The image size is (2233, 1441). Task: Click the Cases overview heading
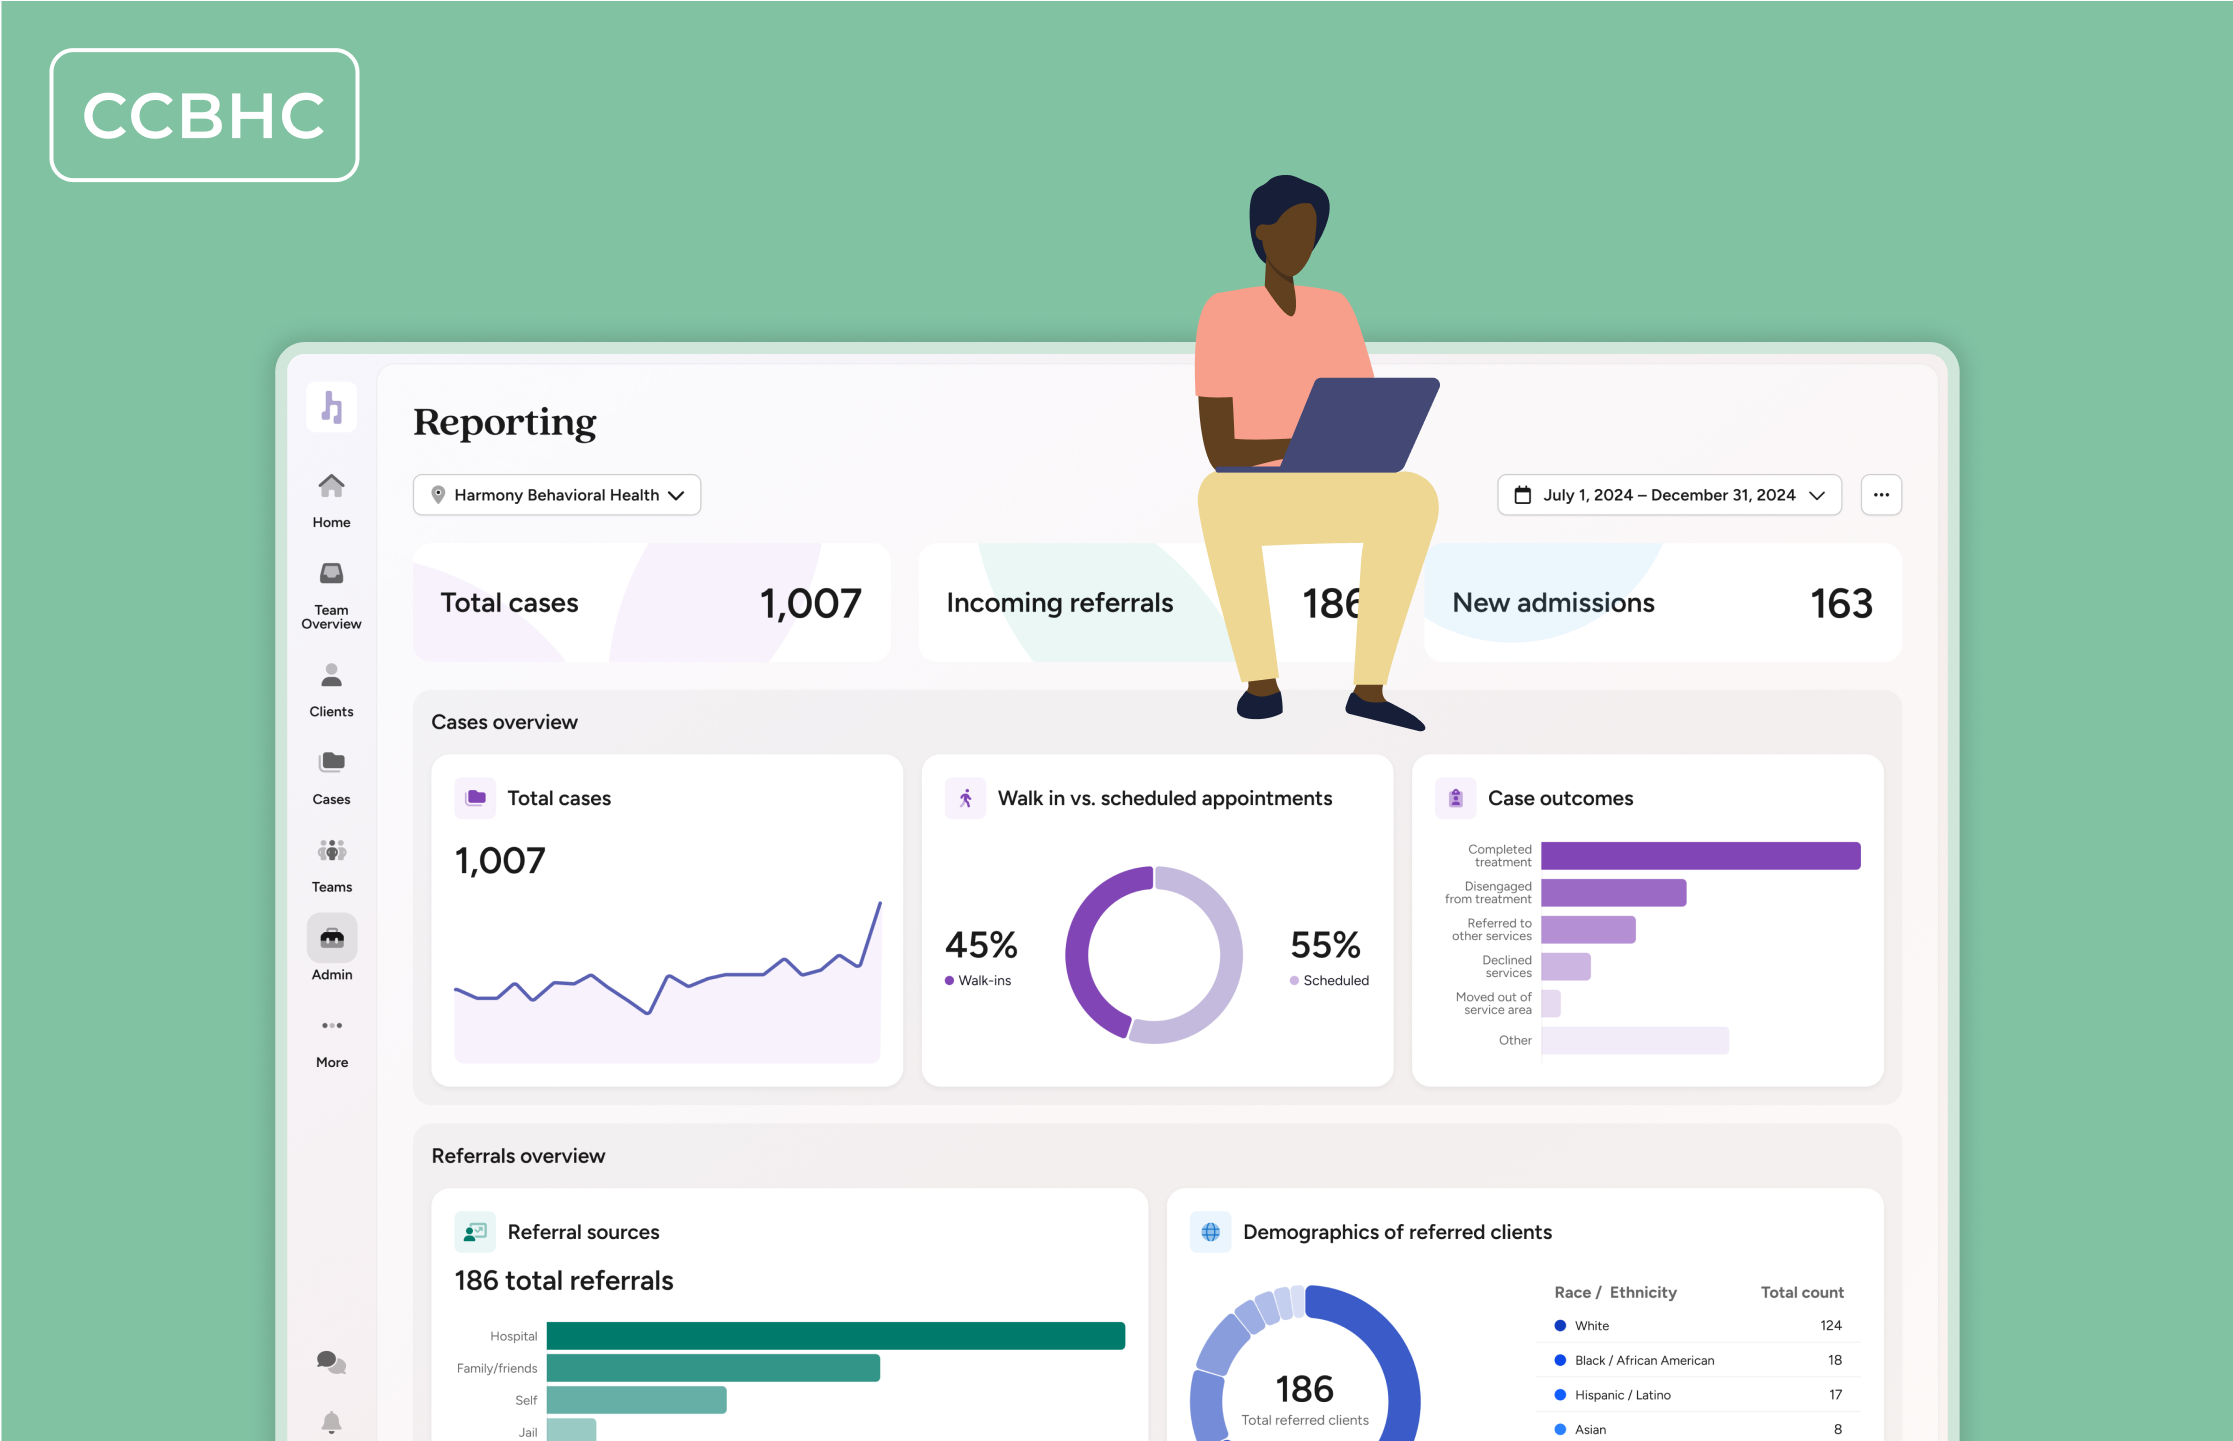[x=504, y=722]
